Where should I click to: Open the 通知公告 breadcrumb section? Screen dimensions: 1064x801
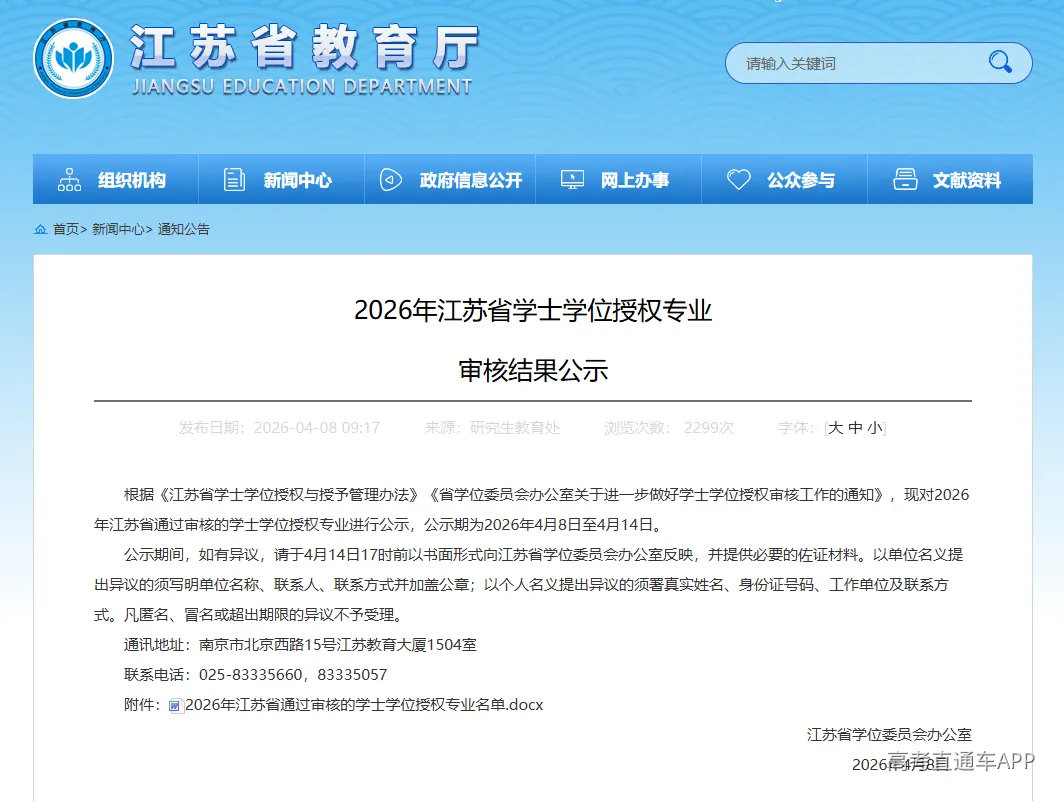186,228
